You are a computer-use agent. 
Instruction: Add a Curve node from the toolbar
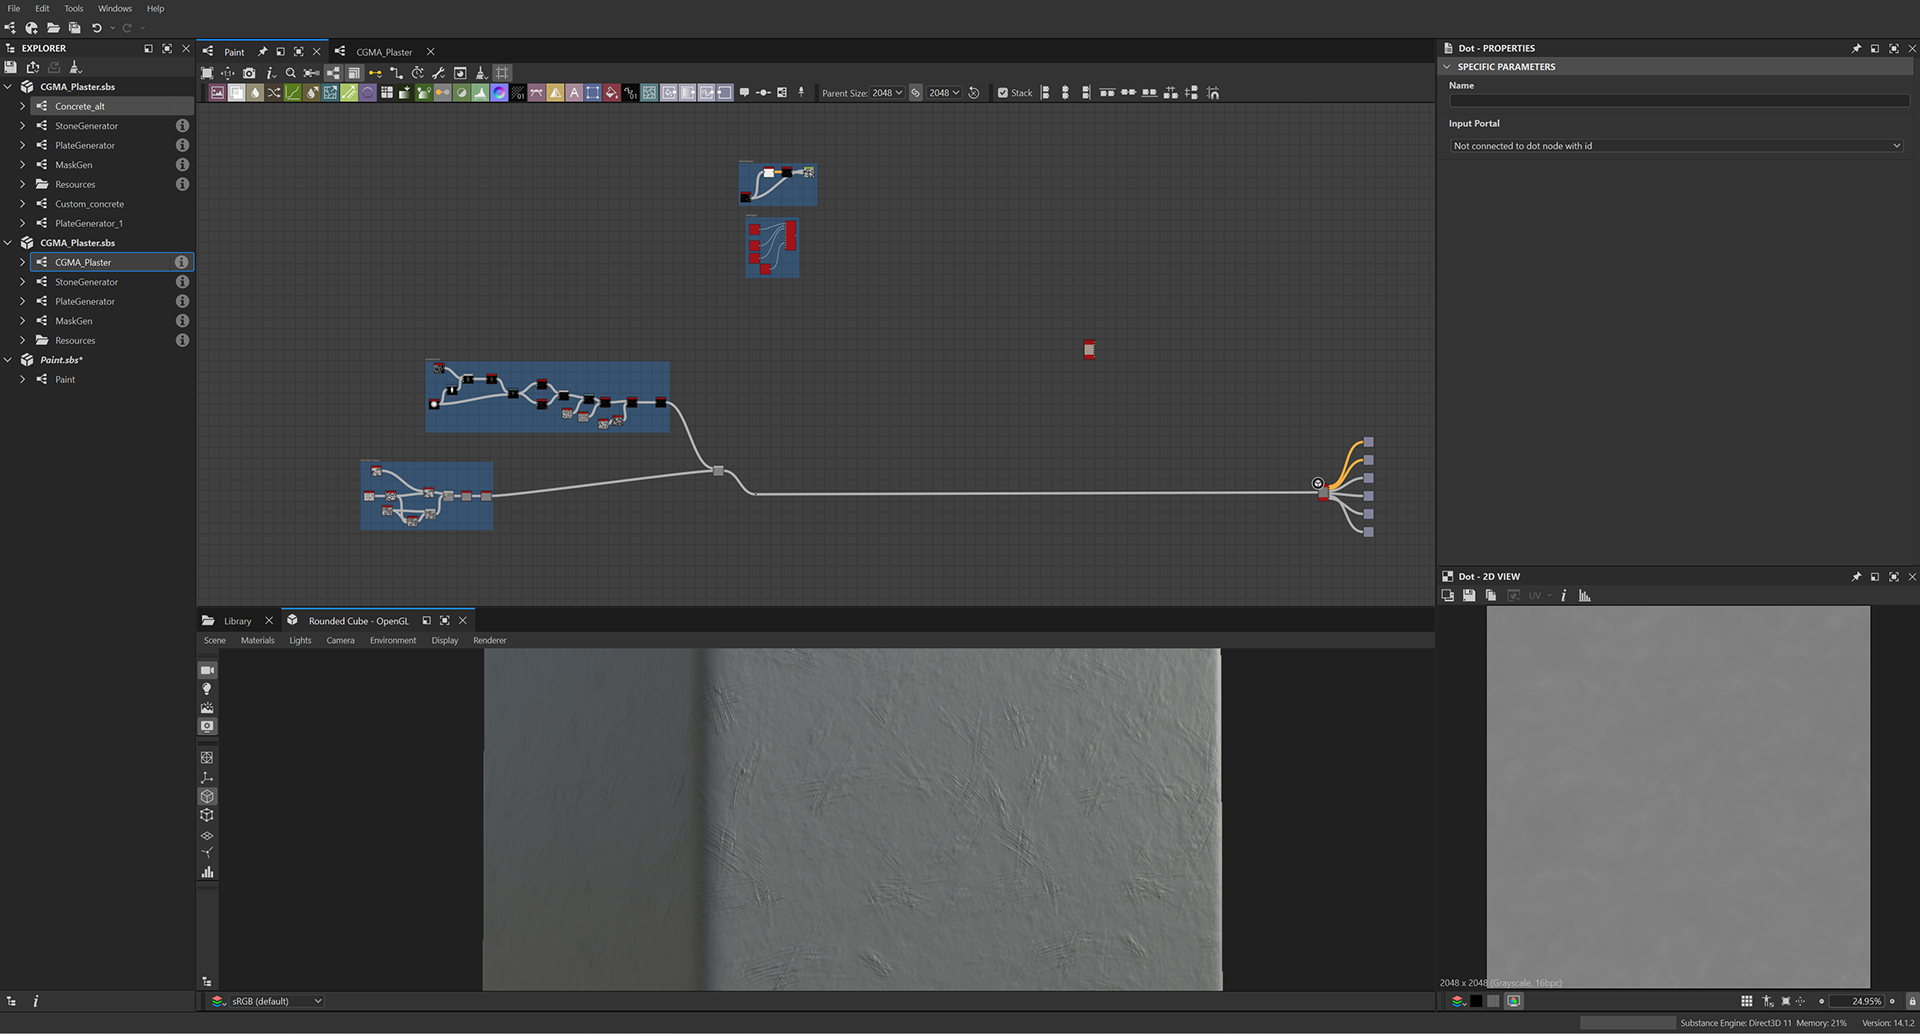[293, 93]
